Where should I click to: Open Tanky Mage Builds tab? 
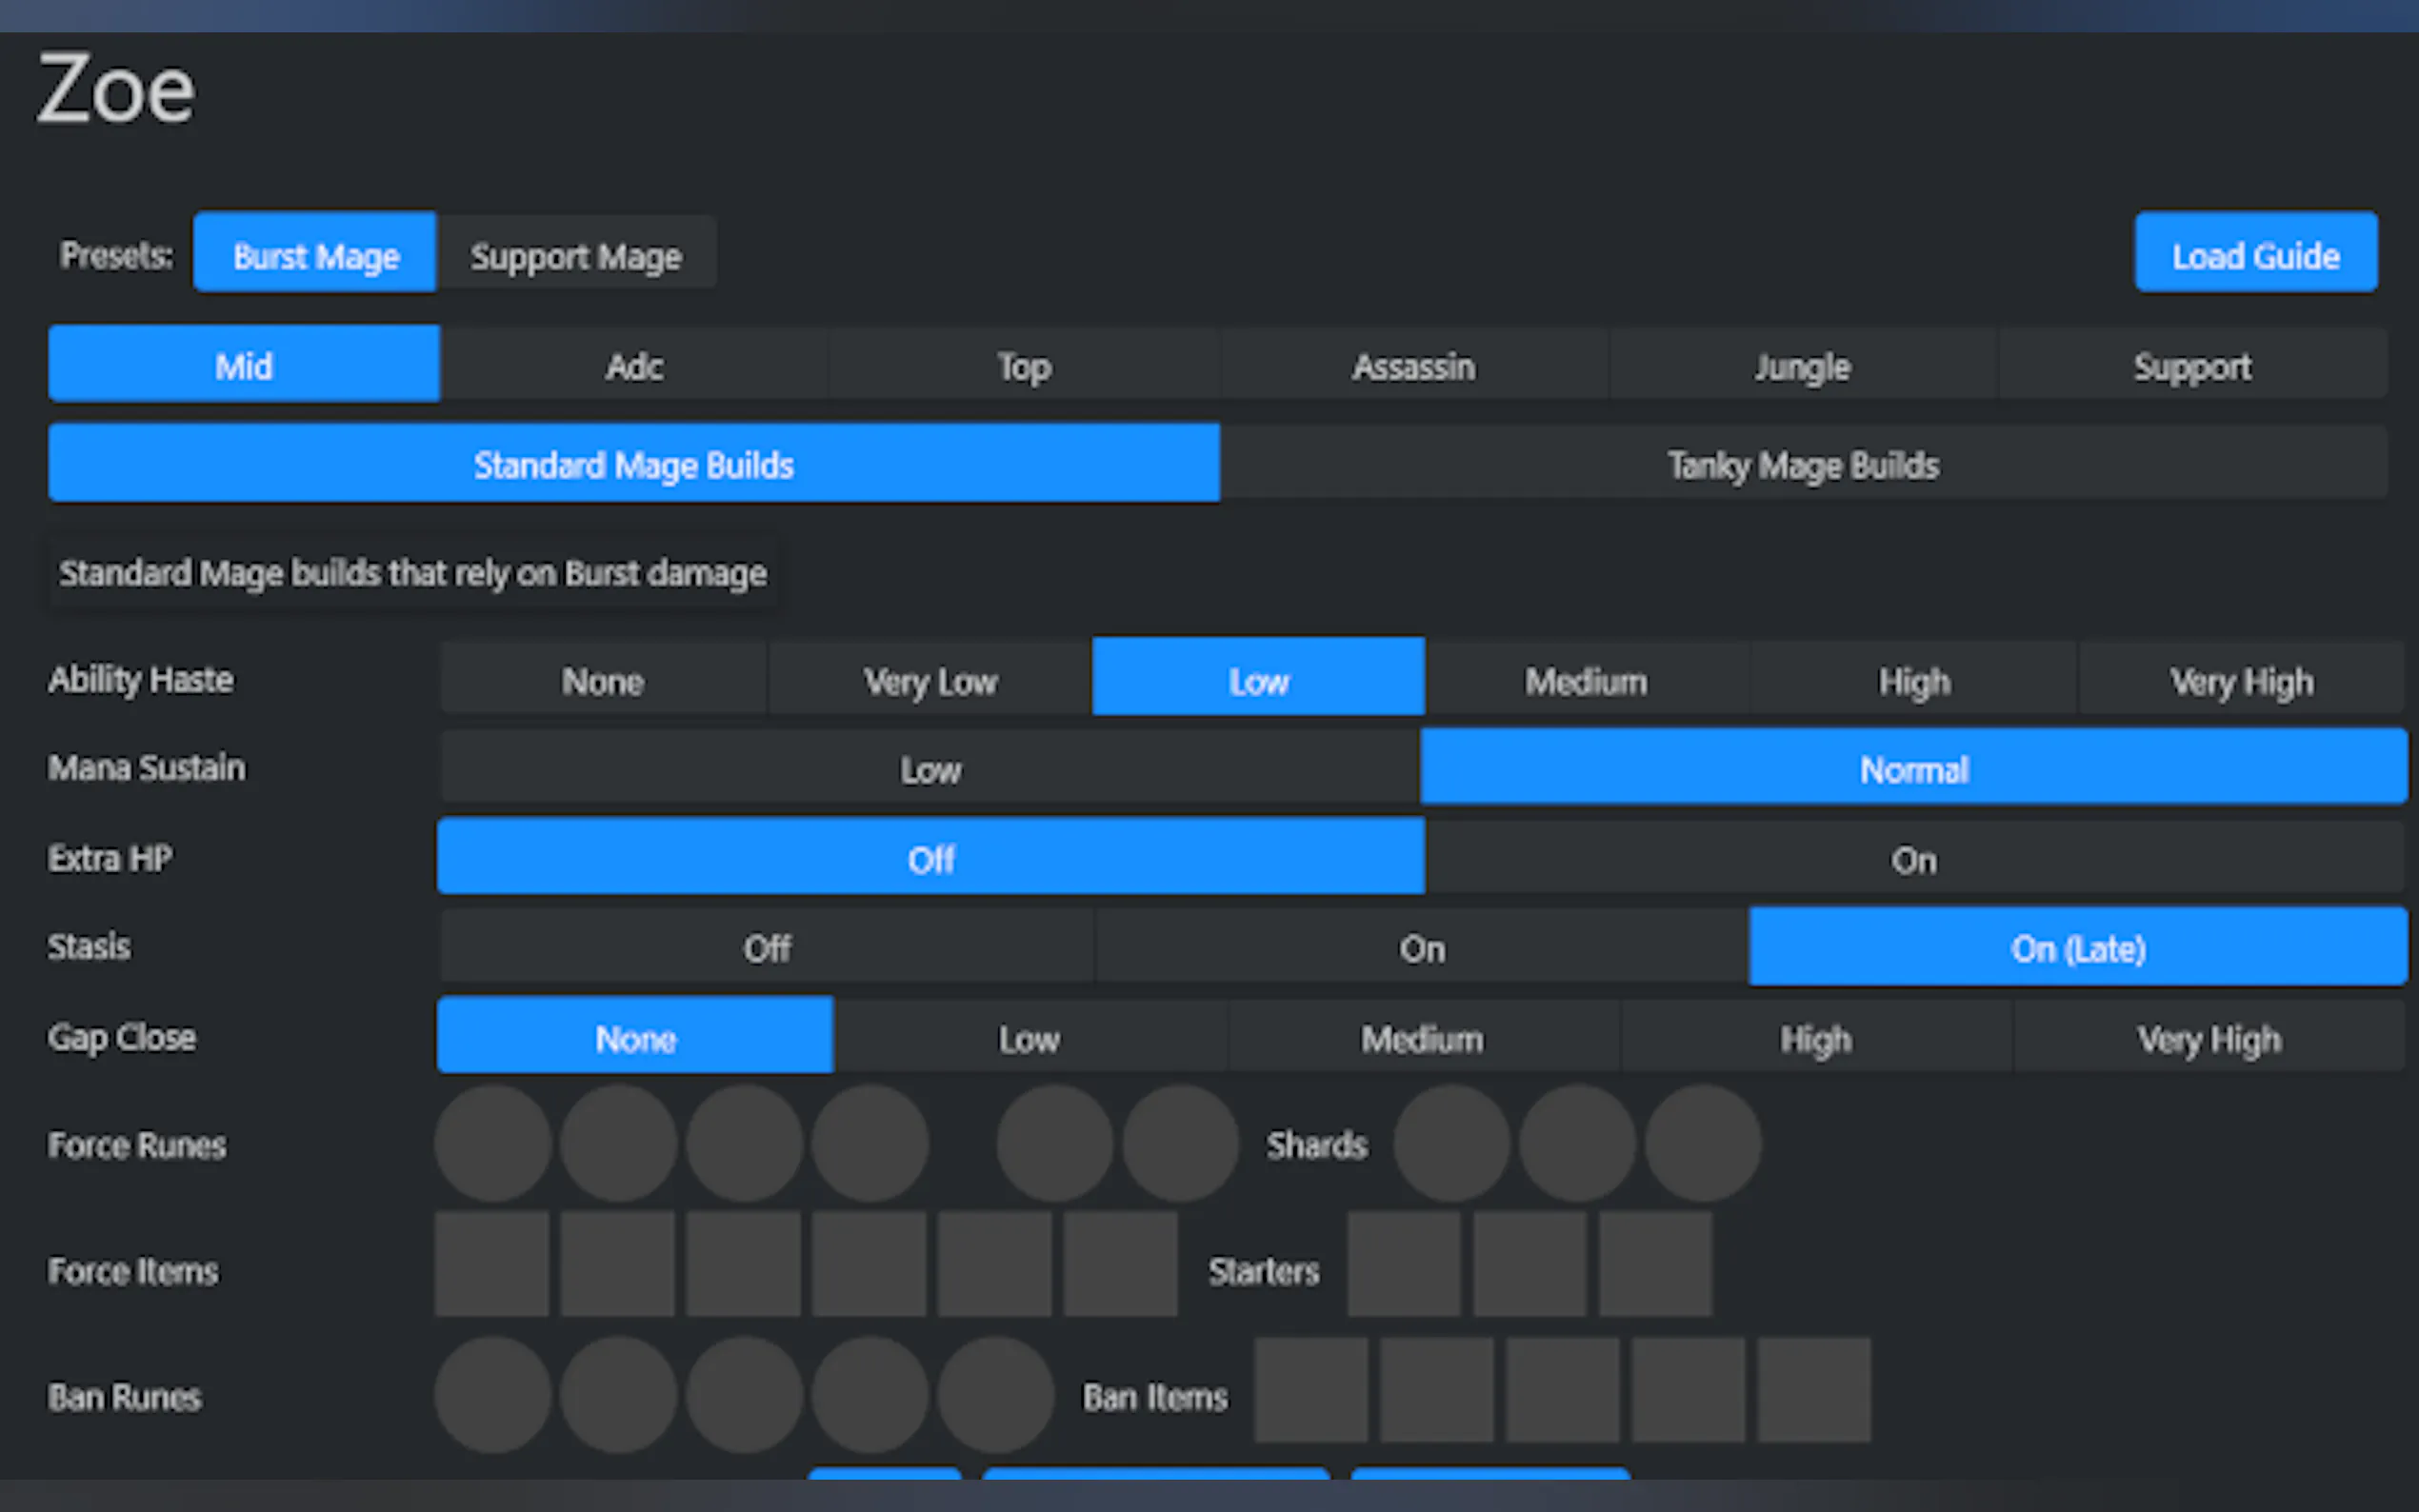[1802, 464]
